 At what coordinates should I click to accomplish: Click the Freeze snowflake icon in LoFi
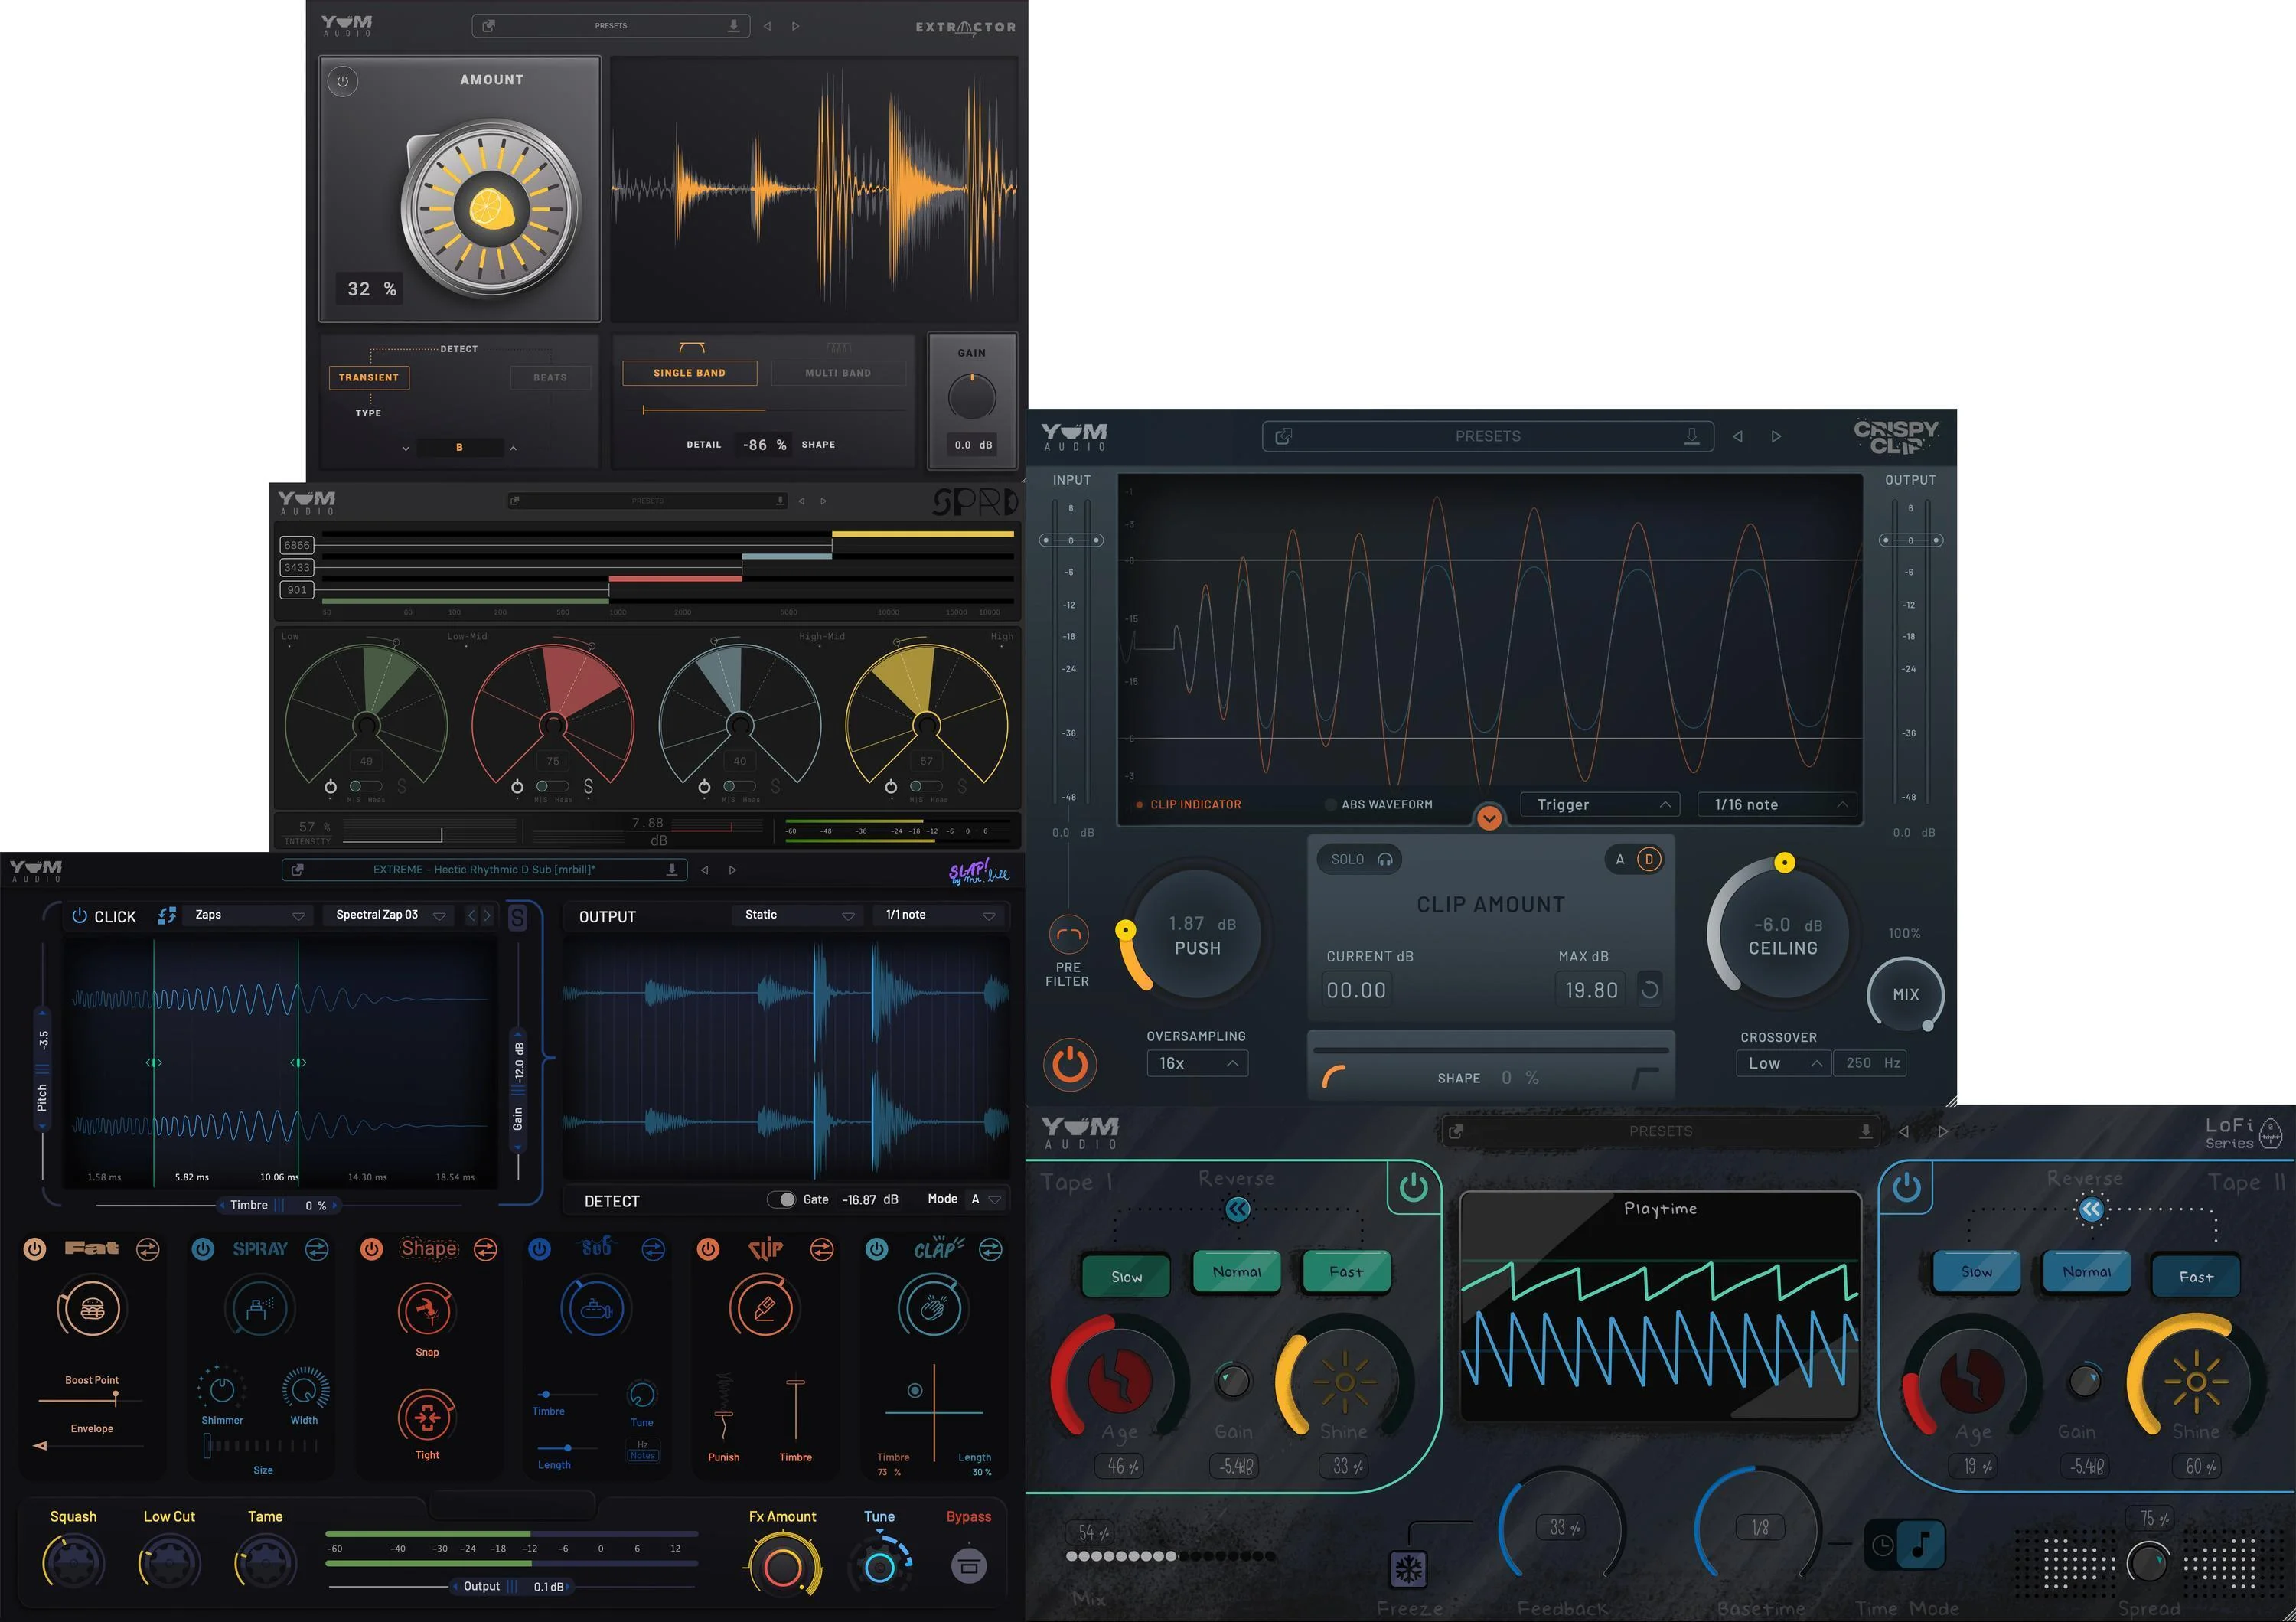click(1408, 1569)
